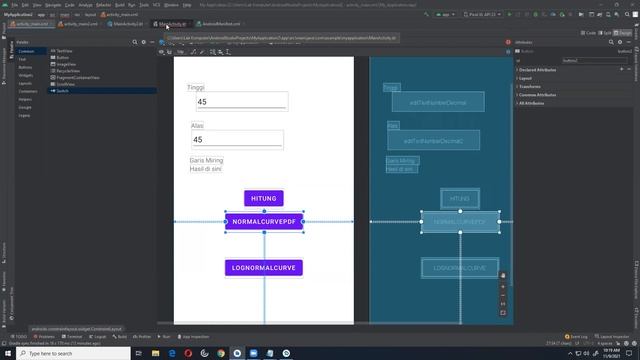Click the Windows Start button
The height and width of the screenshot is (360, 640).
point(8,353)
